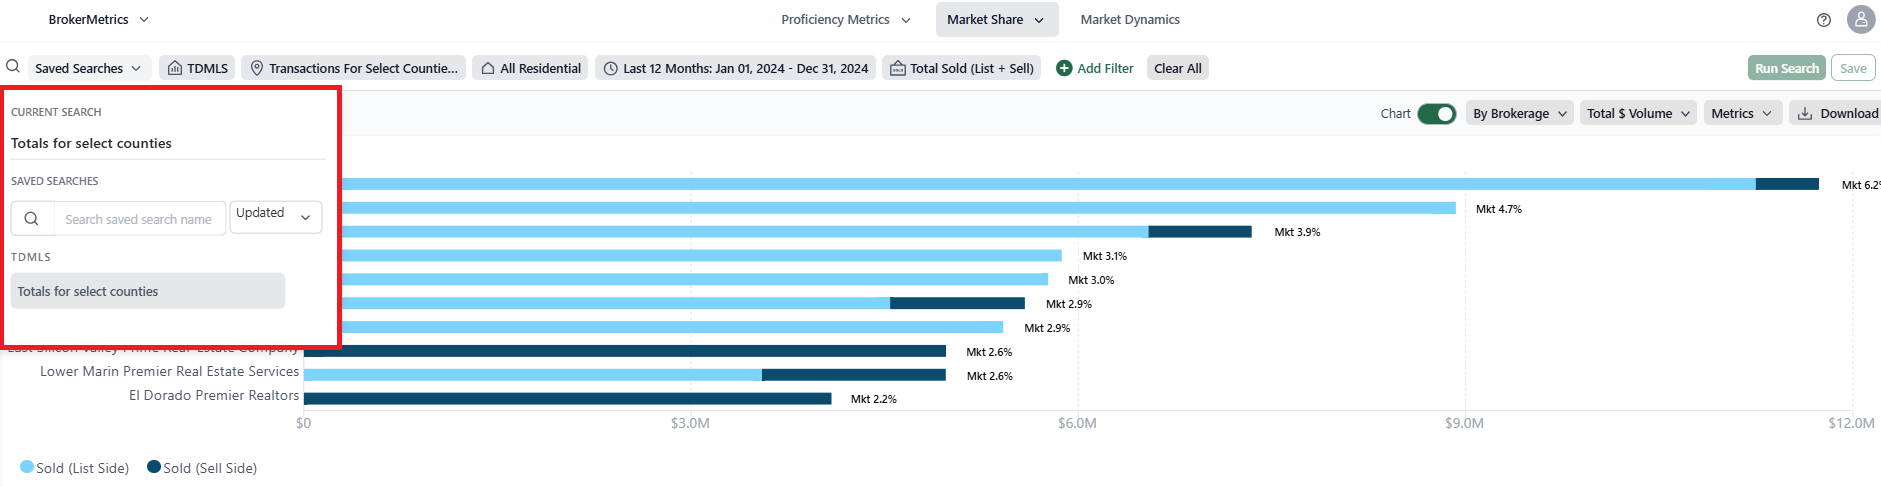Open Transactions For Select Counties filter

[x=354, y=68]
